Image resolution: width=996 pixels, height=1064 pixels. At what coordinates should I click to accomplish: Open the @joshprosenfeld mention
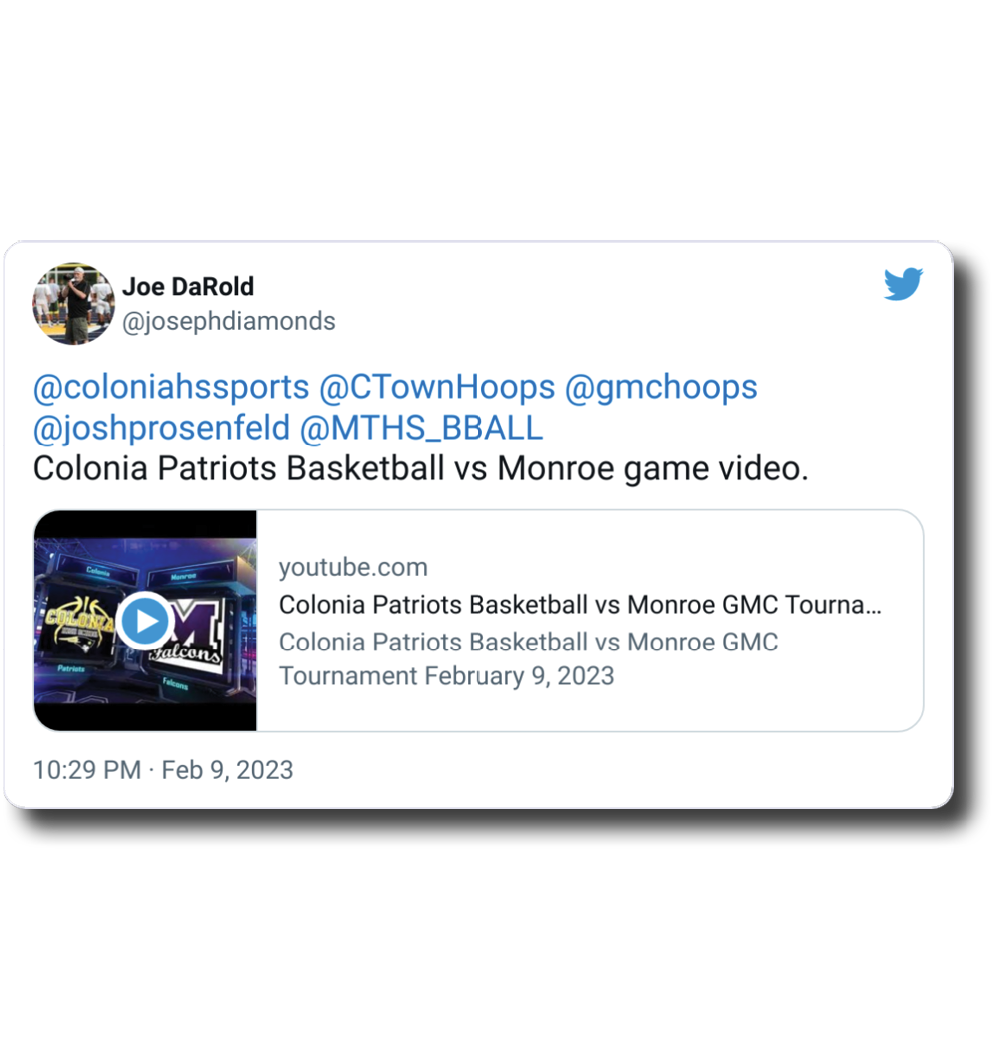click(161, 428)
